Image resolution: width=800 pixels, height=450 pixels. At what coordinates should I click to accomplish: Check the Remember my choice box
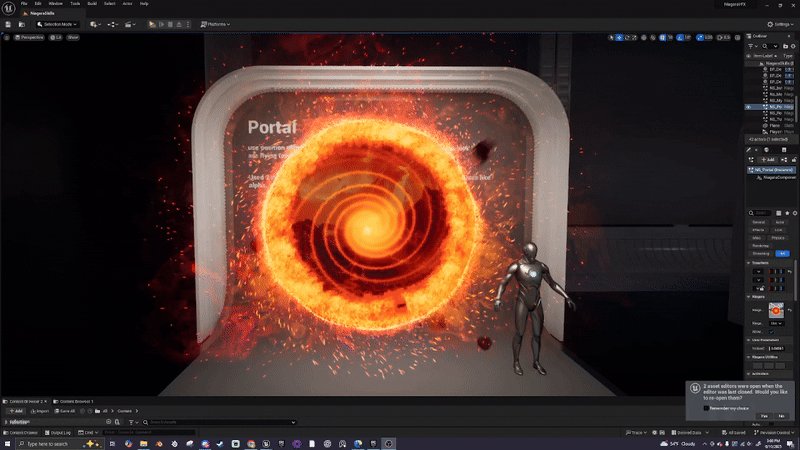(x=706, y=408)
